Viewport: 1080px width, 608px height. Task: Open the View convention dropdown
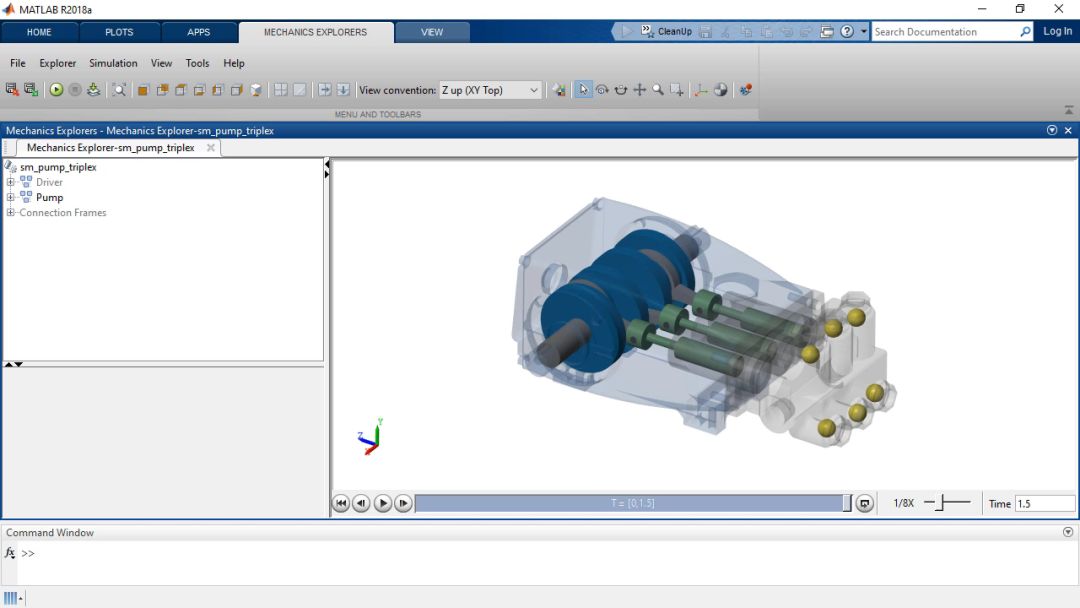click(x=490, y=90)
